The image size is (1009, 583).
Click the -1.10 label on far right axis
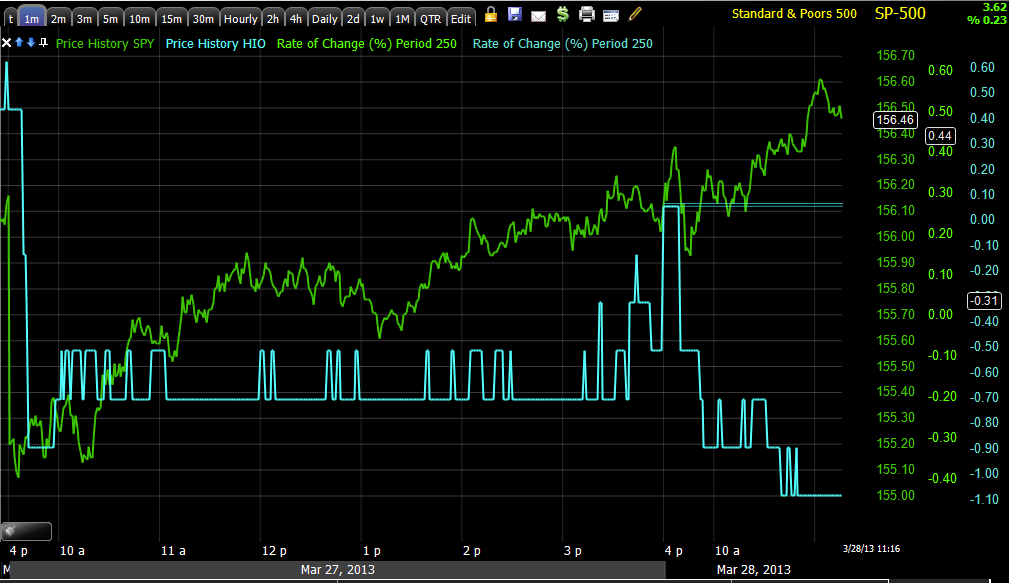click(984, 499)
